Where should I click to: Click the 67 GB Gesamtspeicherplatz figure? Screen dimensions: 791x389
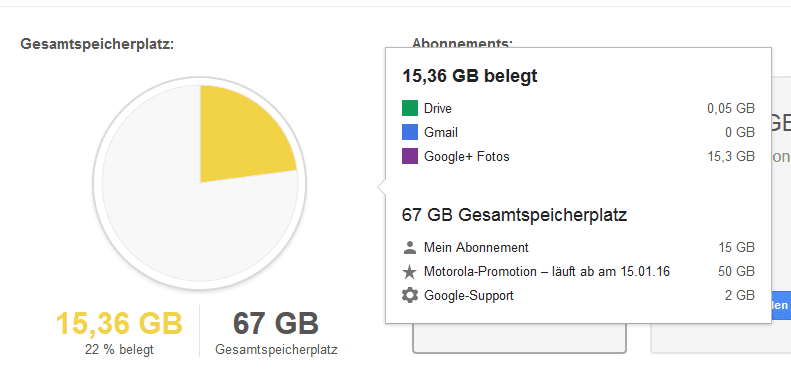(x=276, y=324)
